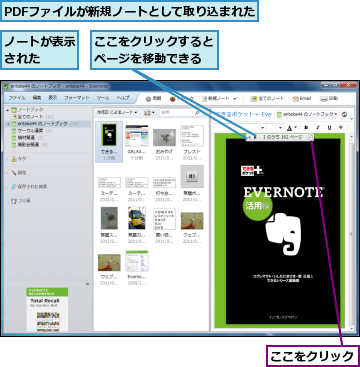Toggle italic formatting

pyautogui.click(x=318, y=128)
